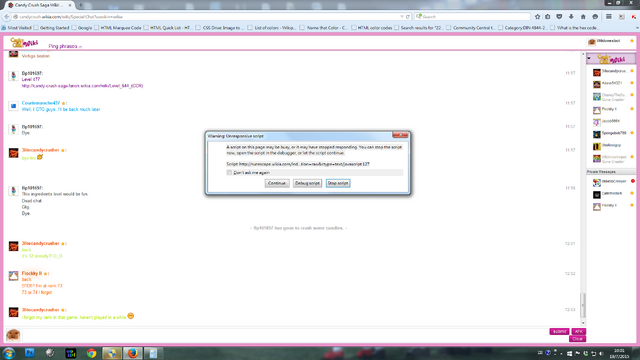The width and height of the screenshot is (640, 360).
Task: Open the Most Visited bookmark
Action: coord(16,28)
